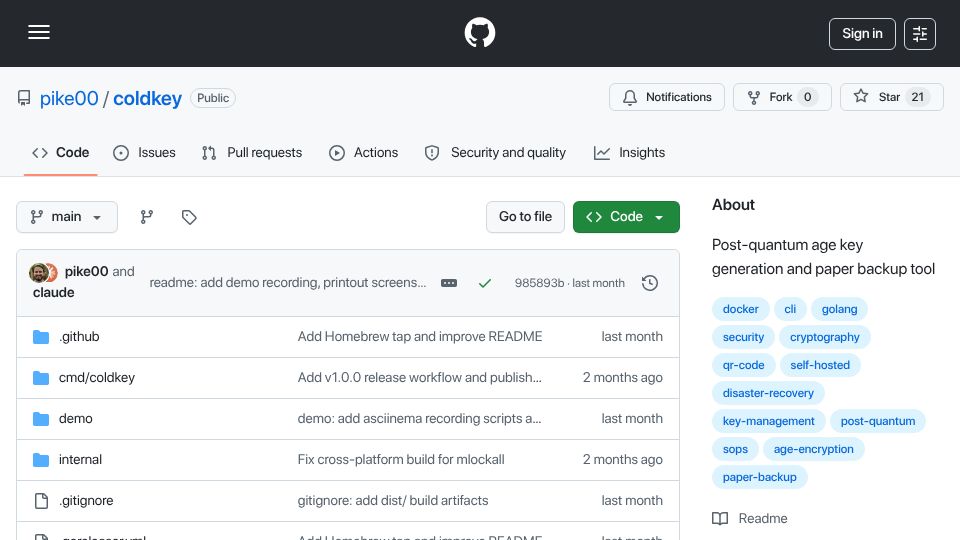This screenshot has width=960, height=540.
Task: Select the self-hosted topic tag
Action: (820, 366)
